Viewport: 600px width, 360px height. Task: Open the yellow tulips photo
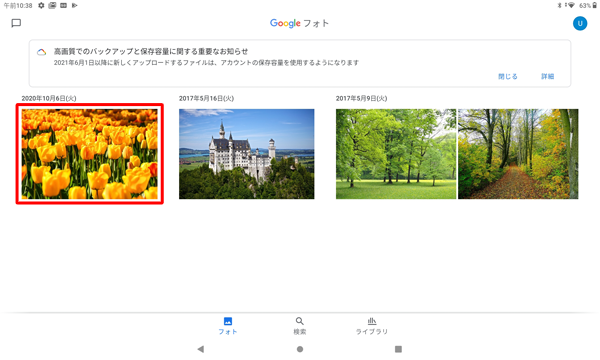coord(90,154)
